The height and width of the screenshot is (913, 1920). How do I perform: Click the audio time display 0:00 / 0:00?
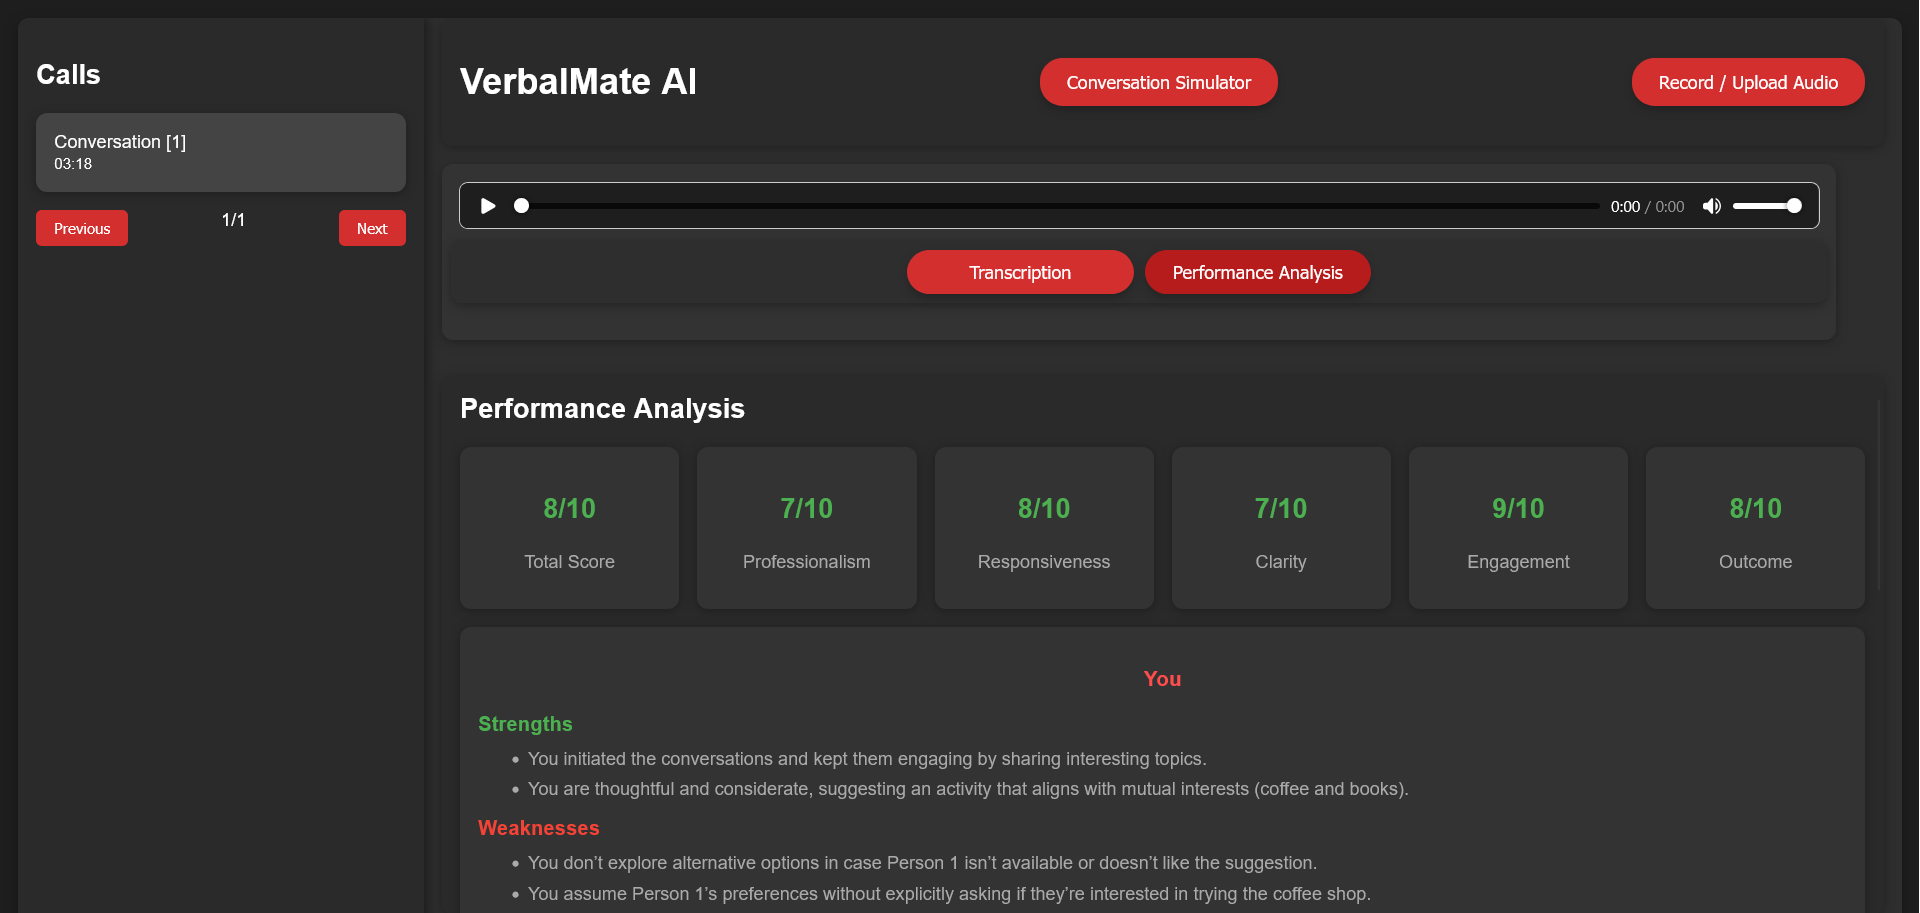pos(1647,207)
